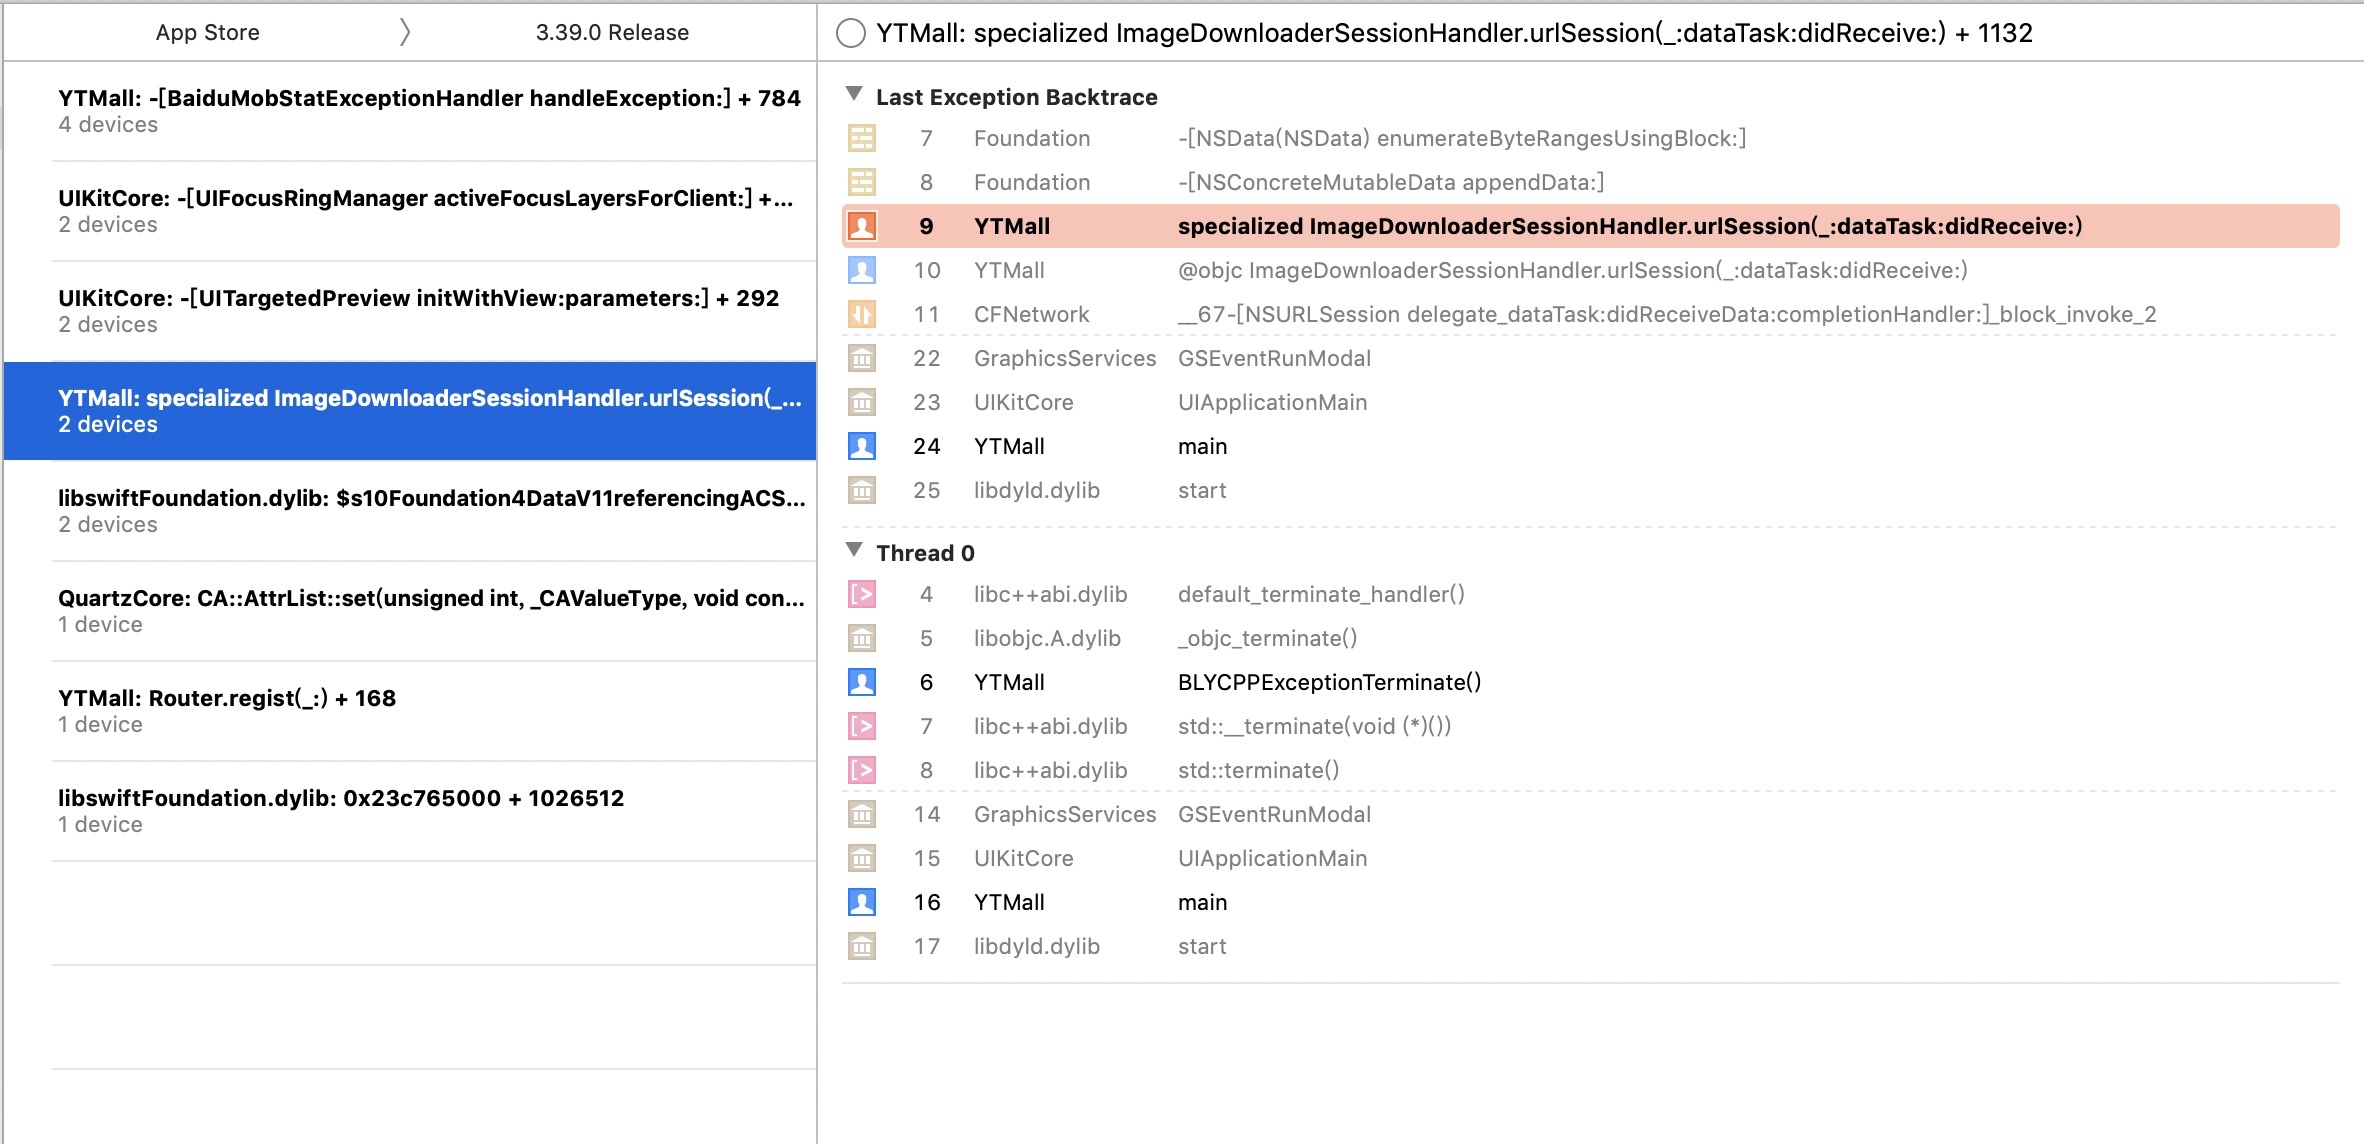Image resolution: width=2364 pixels, height=1144 pixels.
Task: Collapse the Last Exception Backtrace section
Action: [x=854, y=94]
